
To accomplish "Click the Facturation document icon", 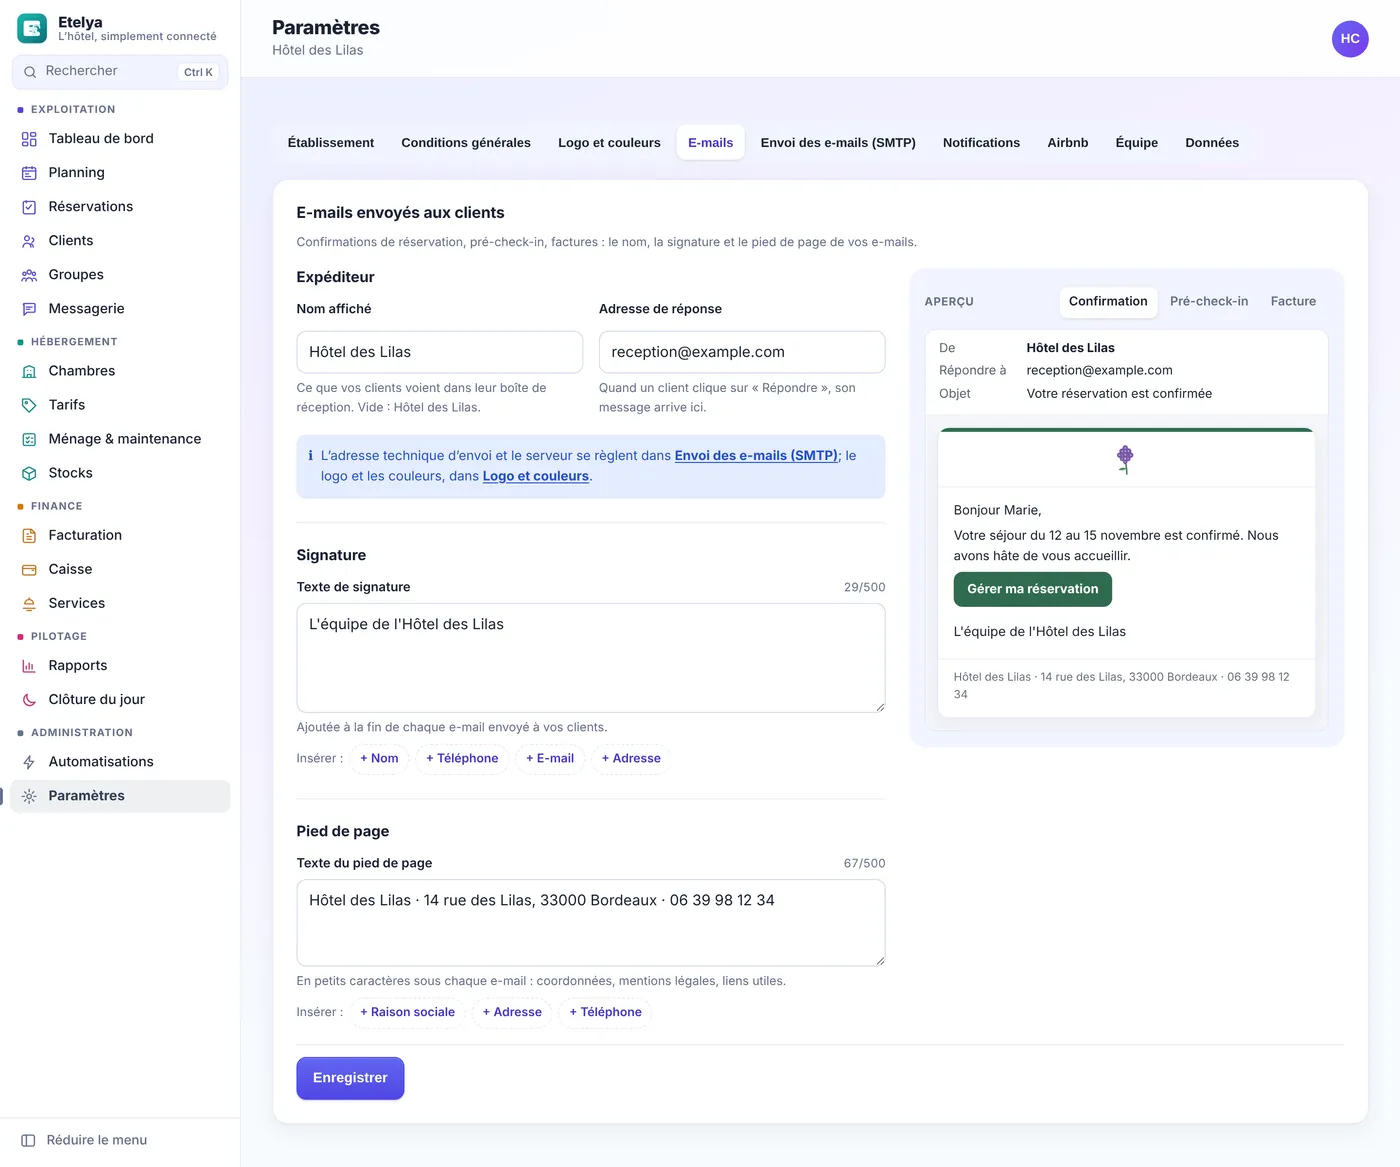I will [29, 536].
